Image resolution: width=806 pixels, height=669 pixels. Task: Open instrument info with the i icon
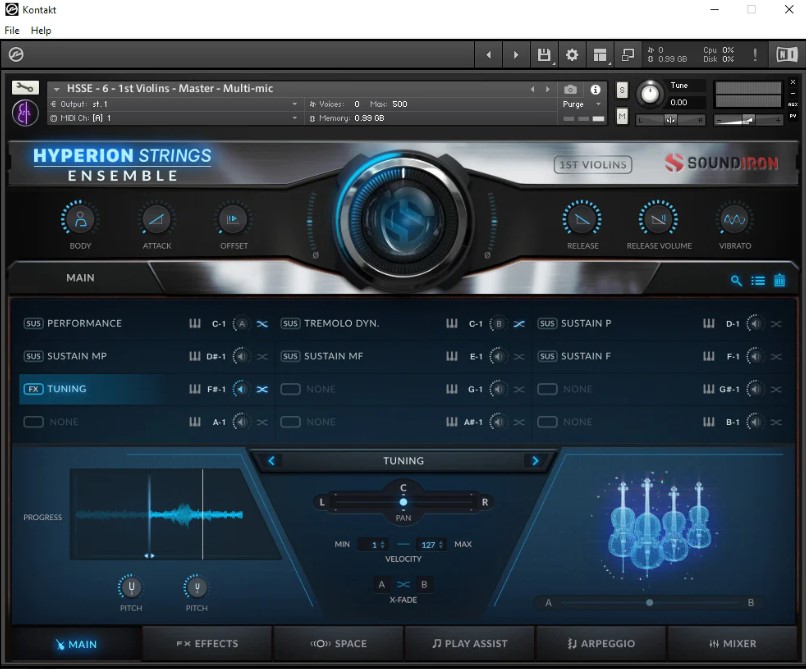595,89
